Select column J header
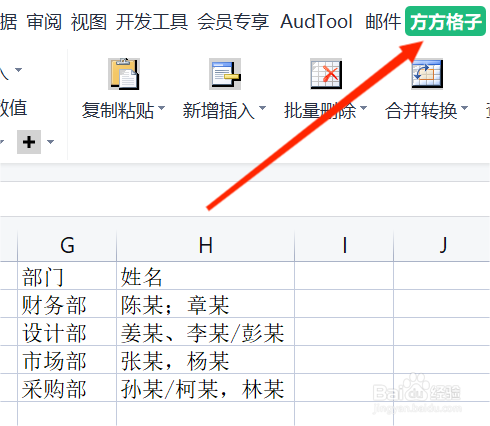 pos(442,245)
